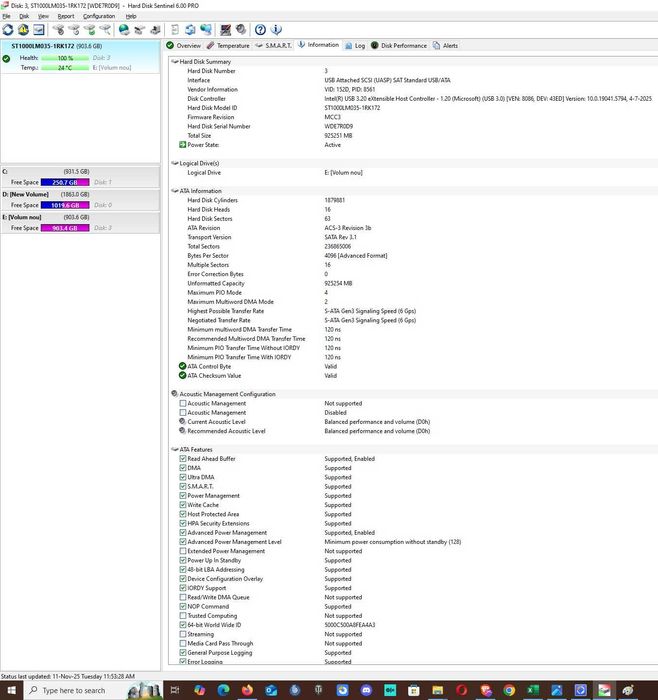The height and width of the screenshot is (700, 658).
Task: Open the Report menu
Action: [66, 16]
